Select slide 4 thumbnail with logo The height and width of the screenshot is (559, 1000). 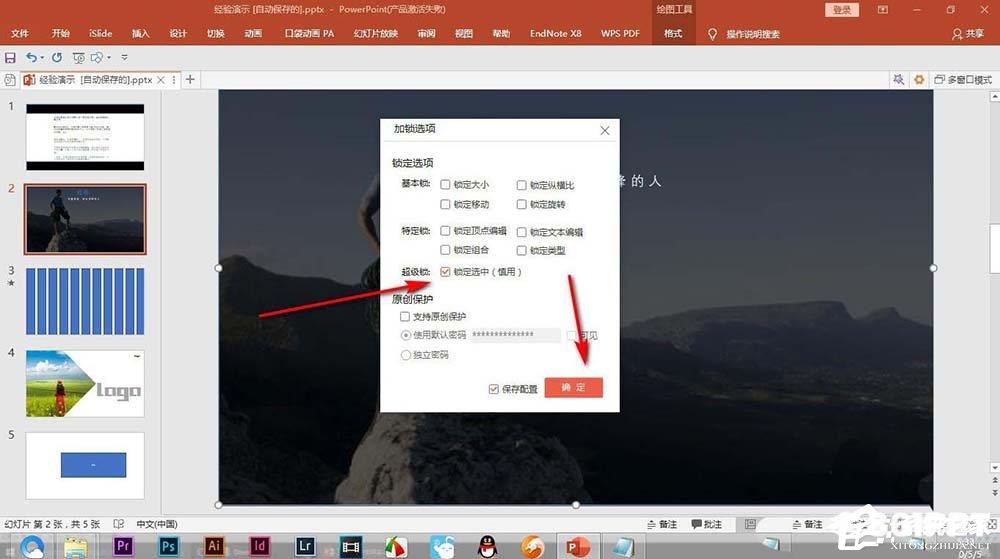(85, 383)
